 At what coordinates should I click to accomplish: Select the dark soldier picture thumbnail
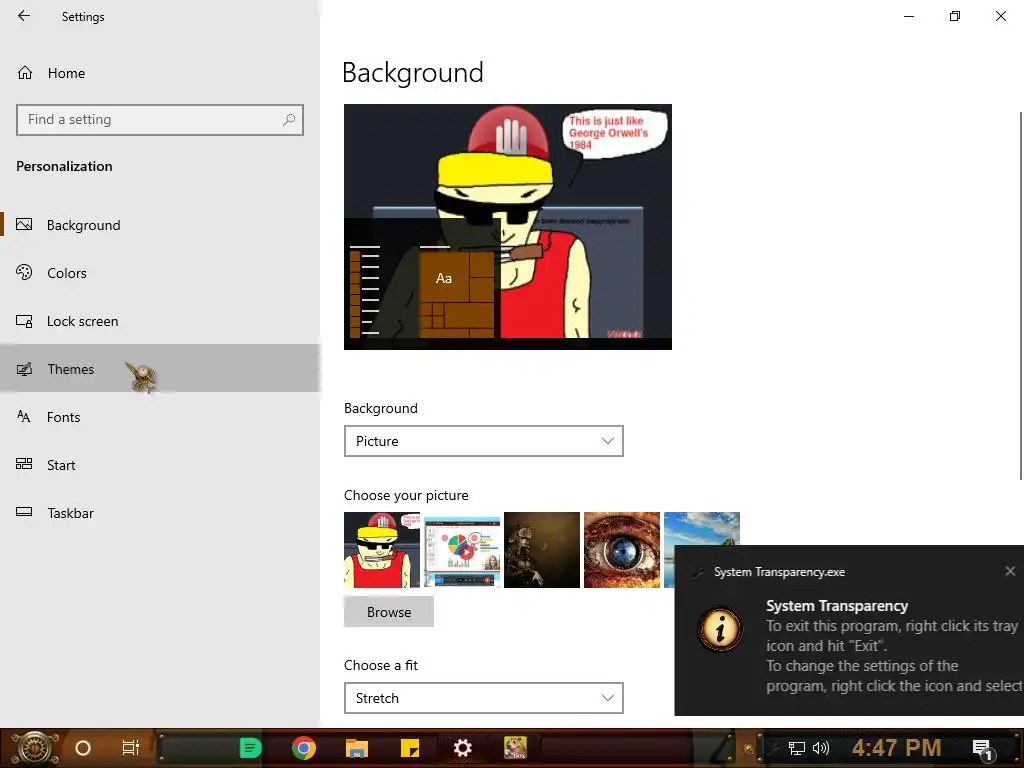point(542,550)
